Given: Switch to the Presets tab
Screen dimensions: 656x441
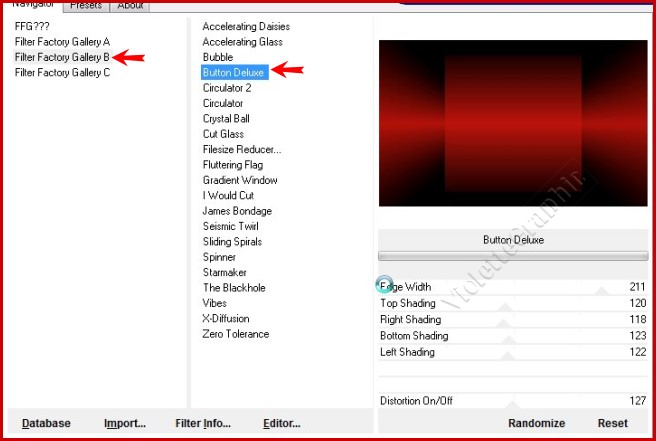Looking at the screenshot, I should point(85,5).
